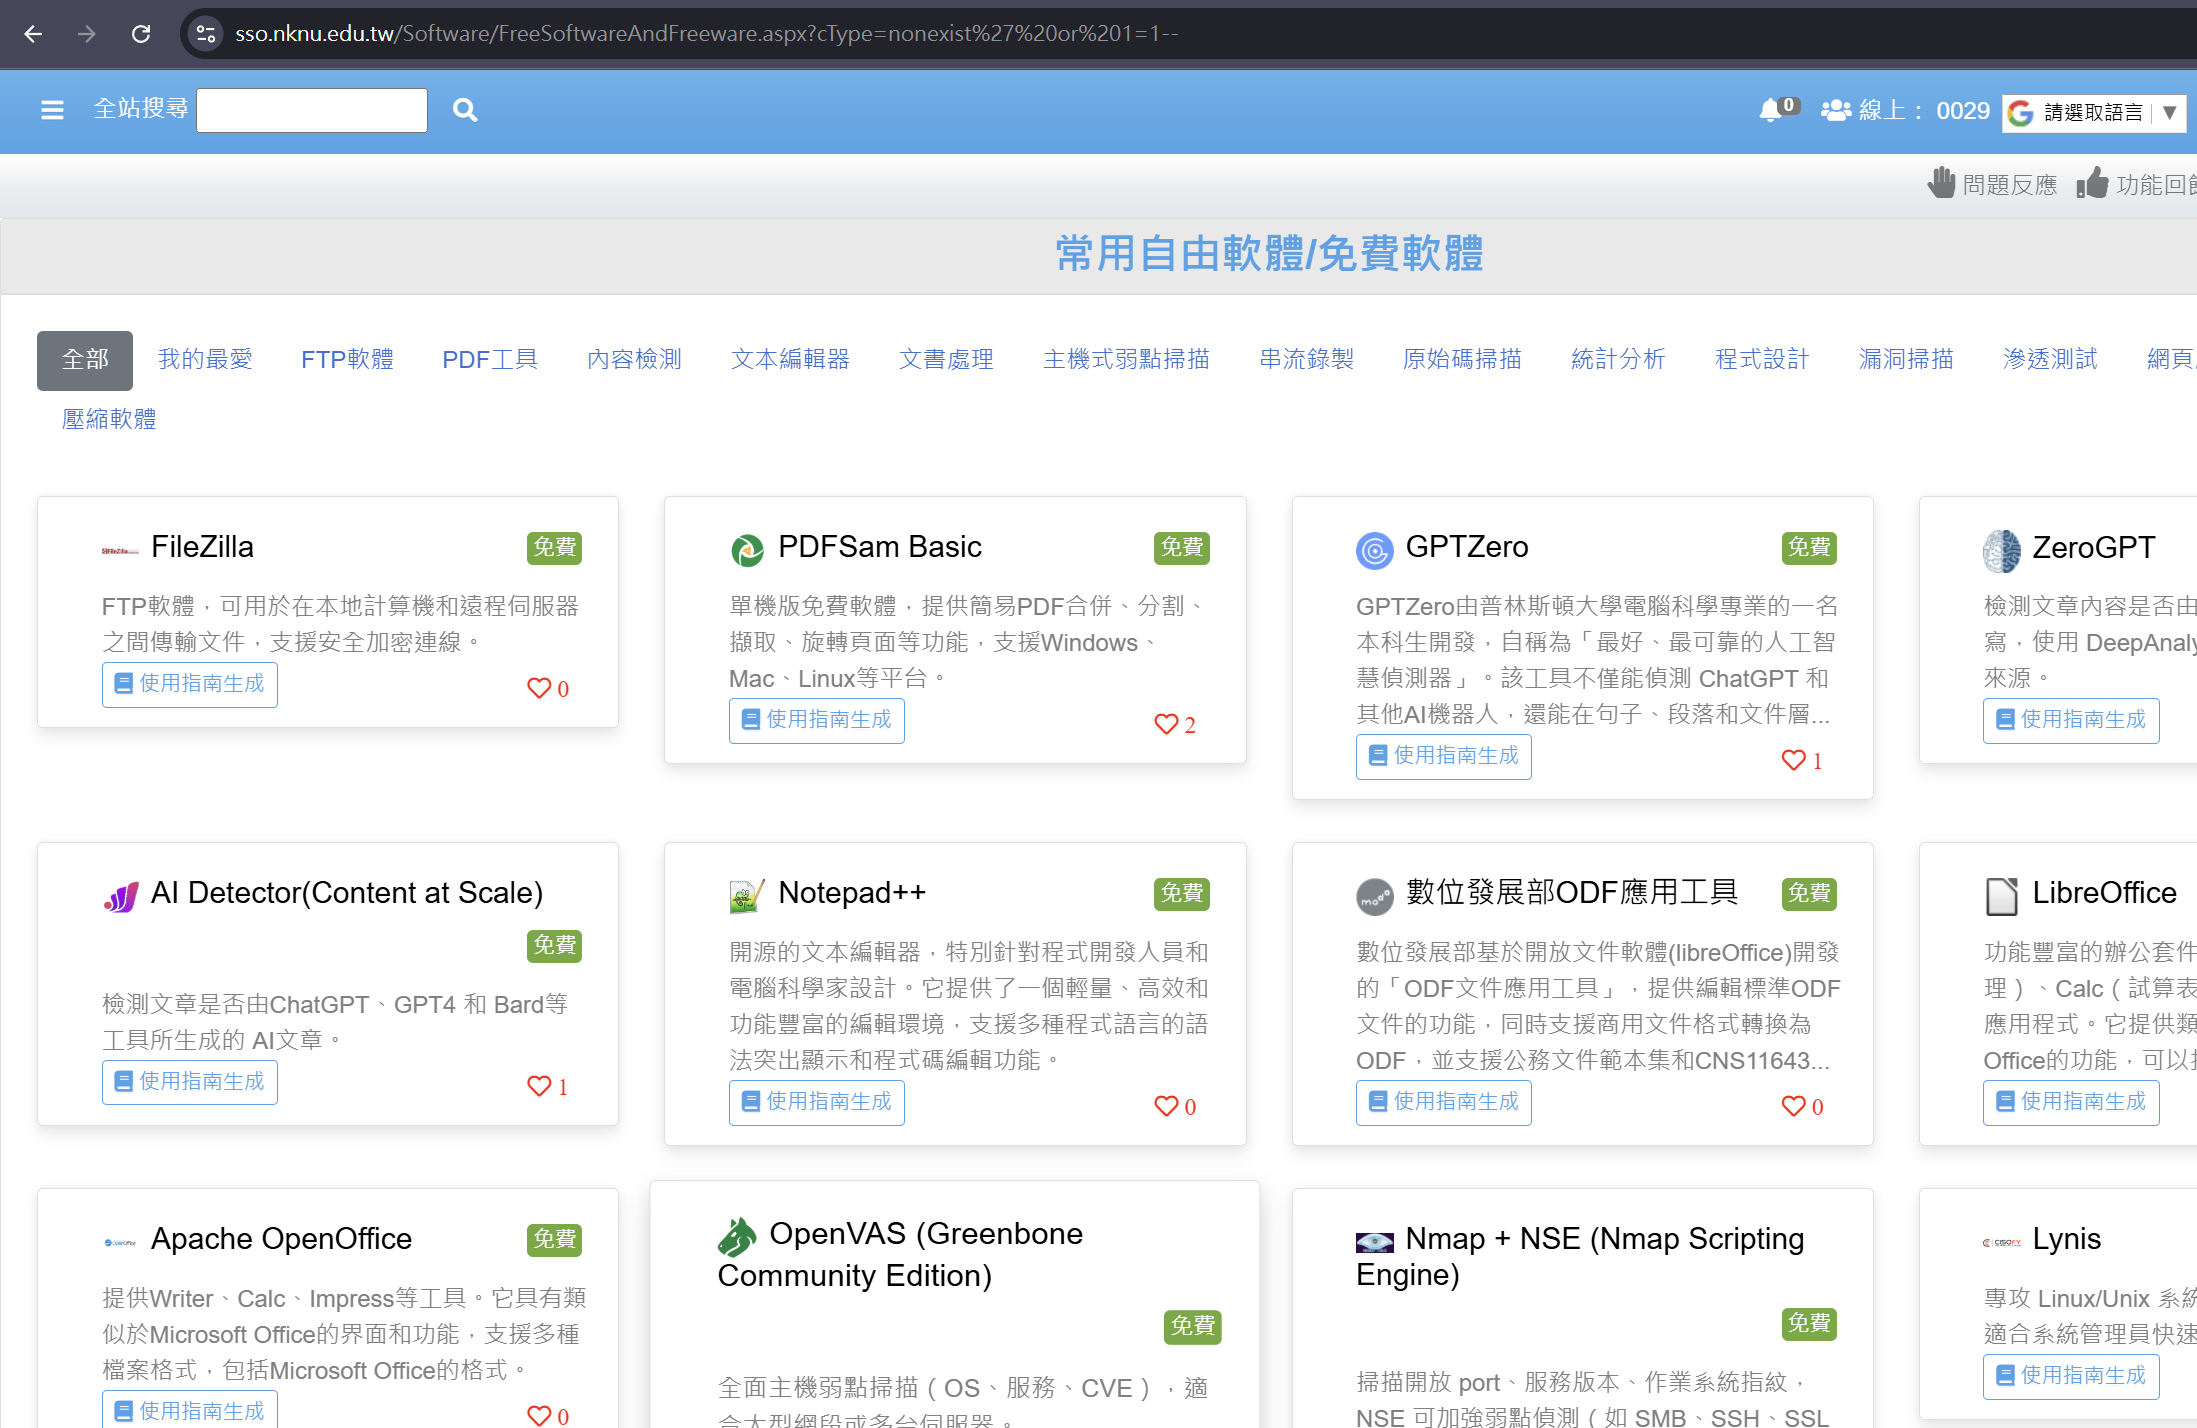
Task: Focus the 全站搜尋 search input field
Action: pyautogui.click(x=312, y=110)
